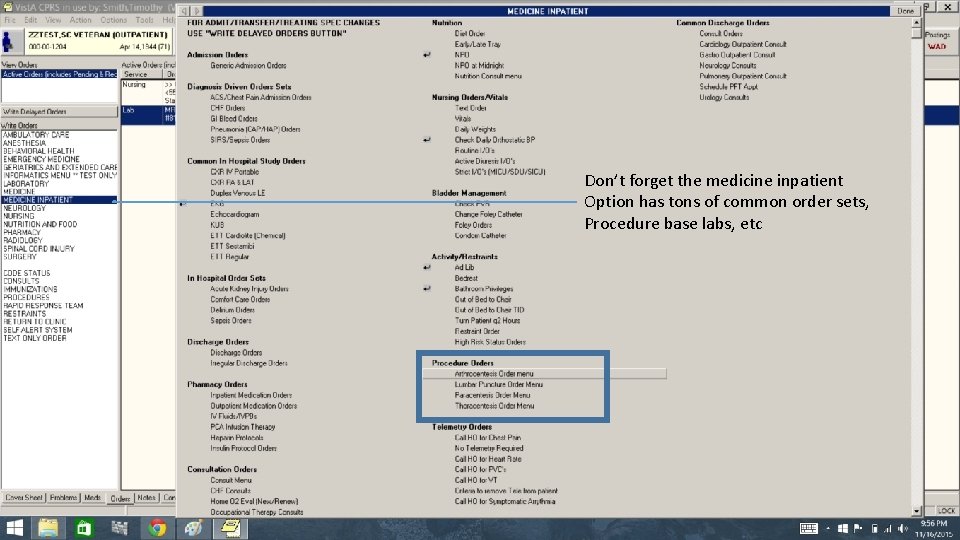Switch to the Notes tab
This screenshot has height=540, width=960.
(146, 498)
